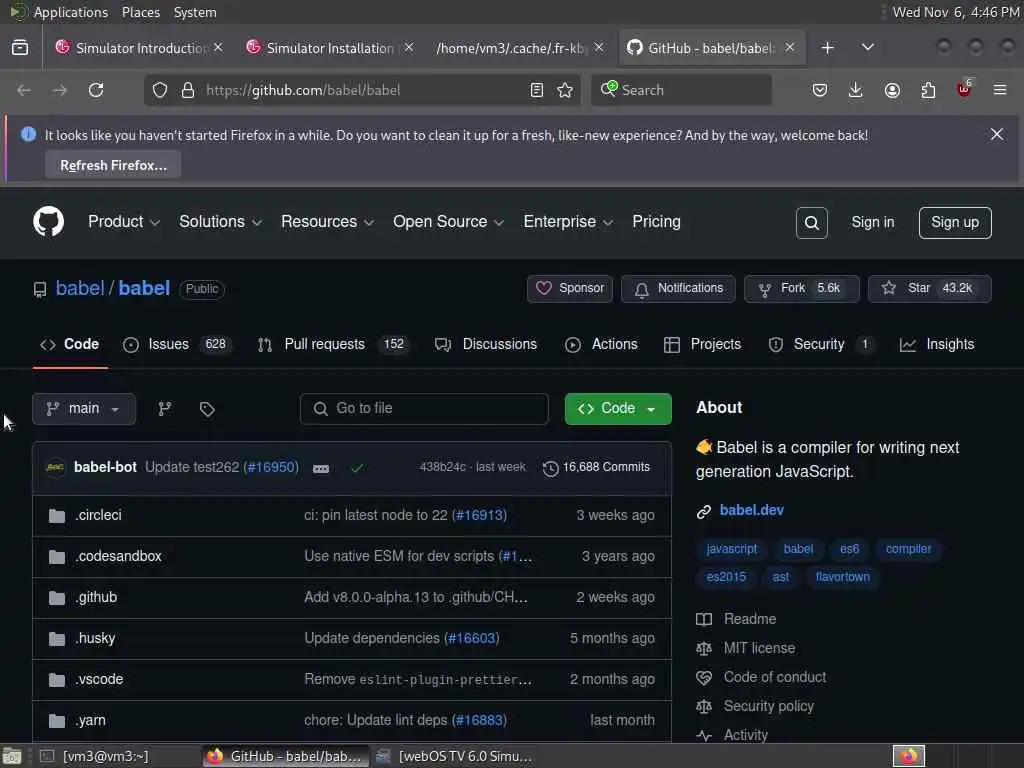This screenshot has width=1024, height=768.
Task: Switch to the Issues tab
Action: coord(177,344)
